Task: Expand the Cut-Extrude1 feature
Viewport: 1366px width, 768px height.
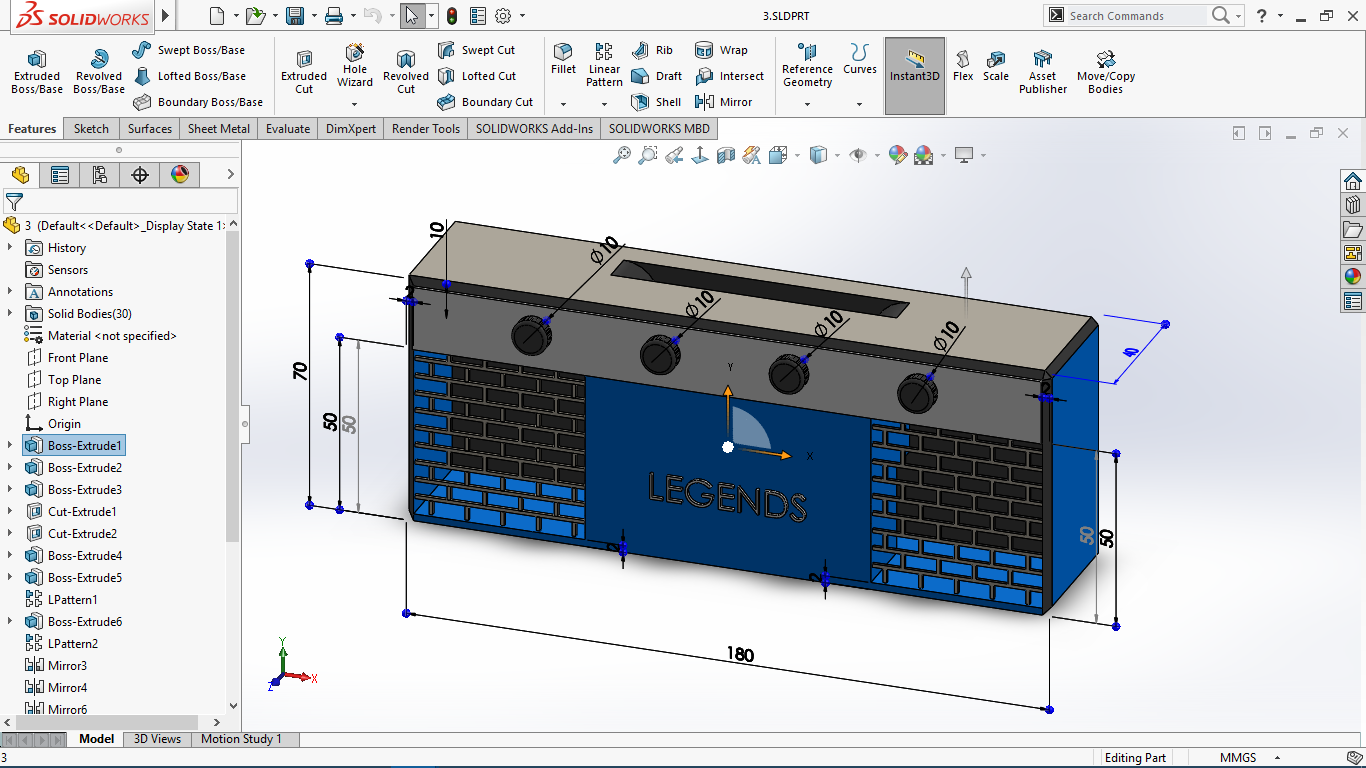Action: point(10,511)
